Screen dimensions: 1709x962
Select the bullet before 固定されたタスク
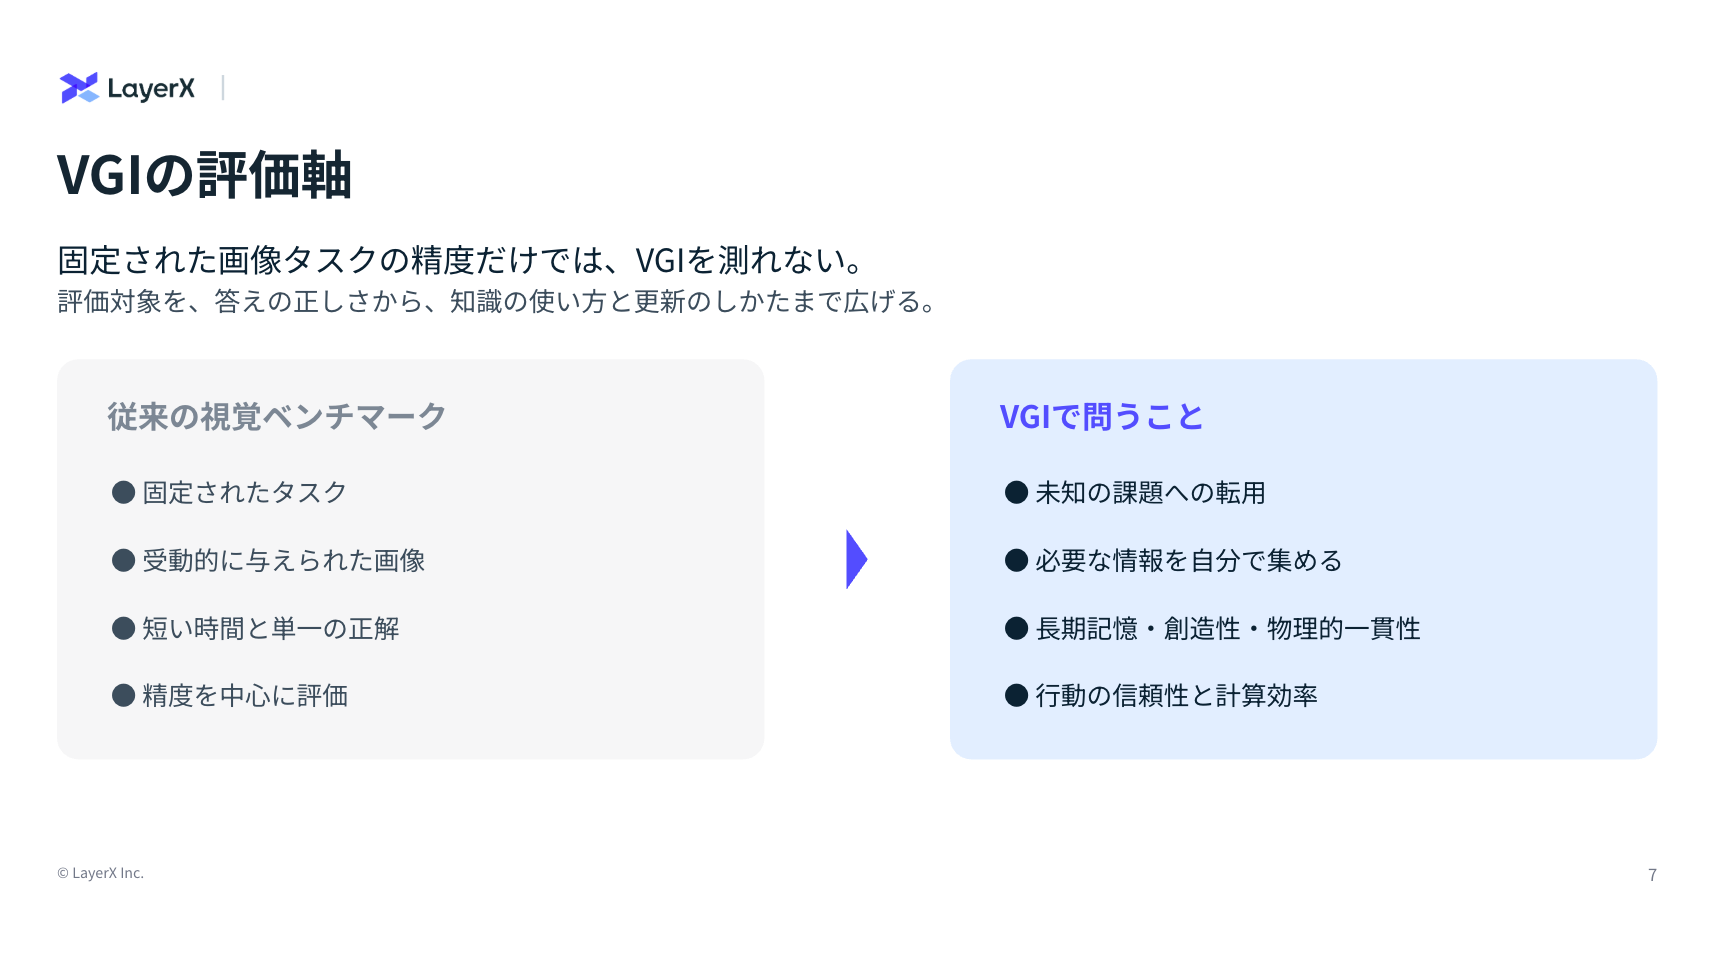pos(123,492)
